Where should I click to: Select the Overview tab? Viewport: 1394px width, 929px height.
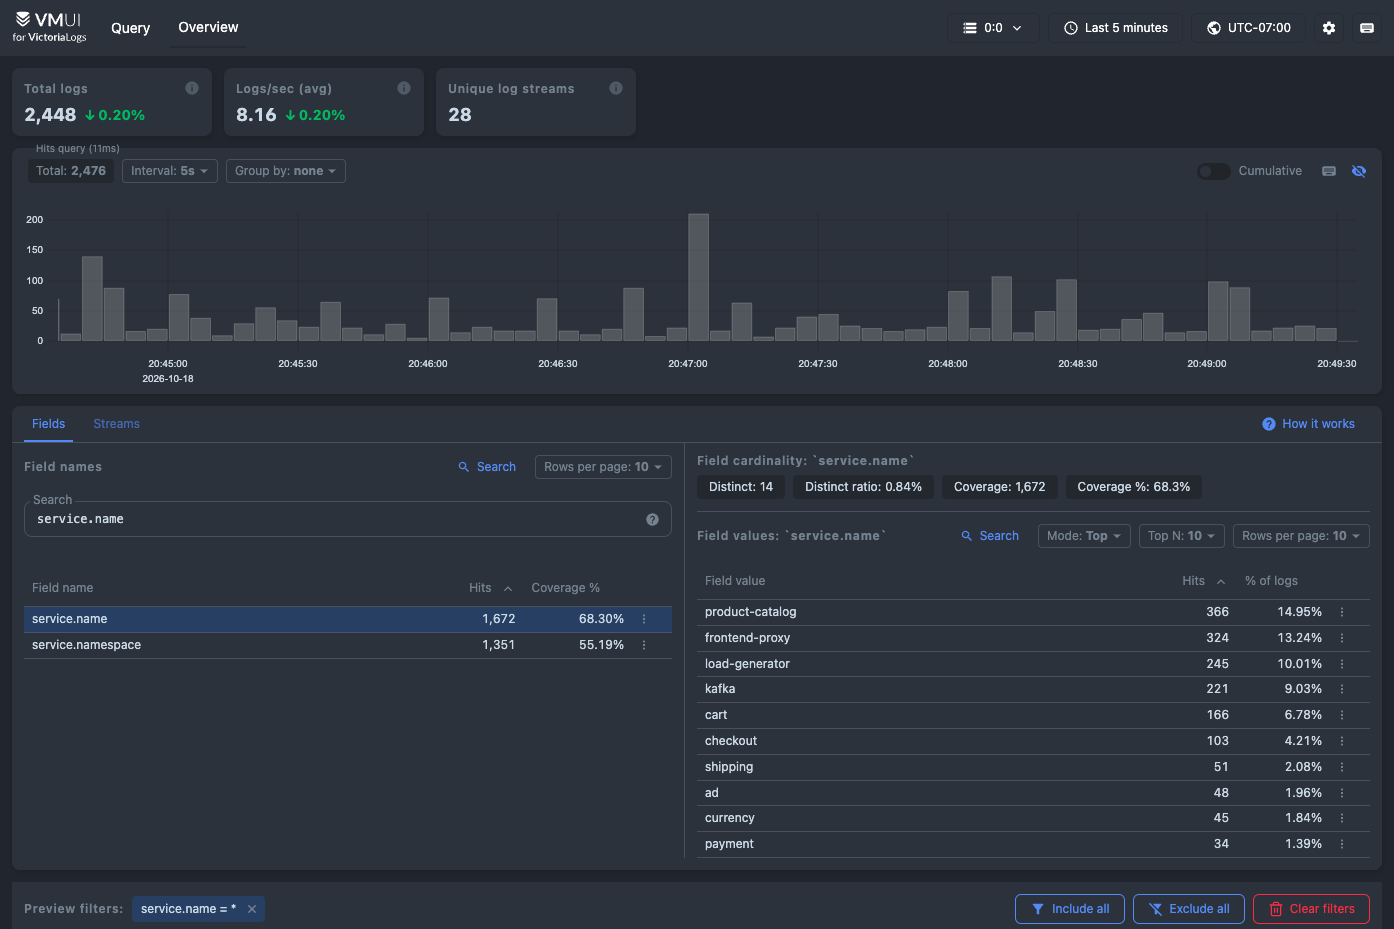click(208, 27)
